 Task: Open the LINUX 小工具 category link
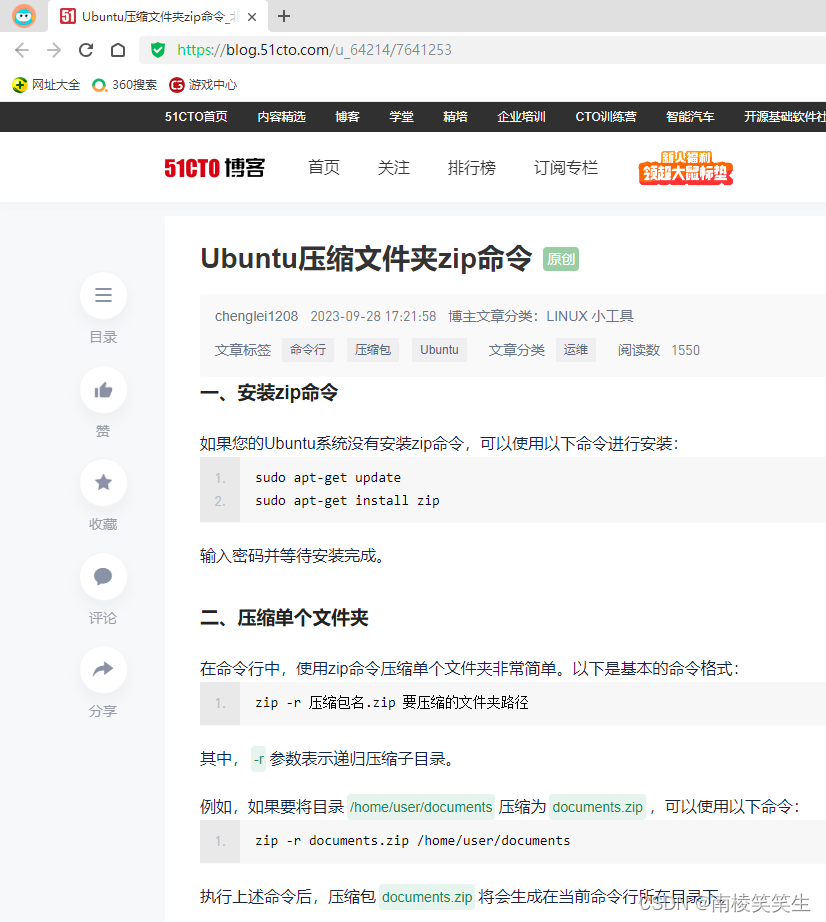590,316
